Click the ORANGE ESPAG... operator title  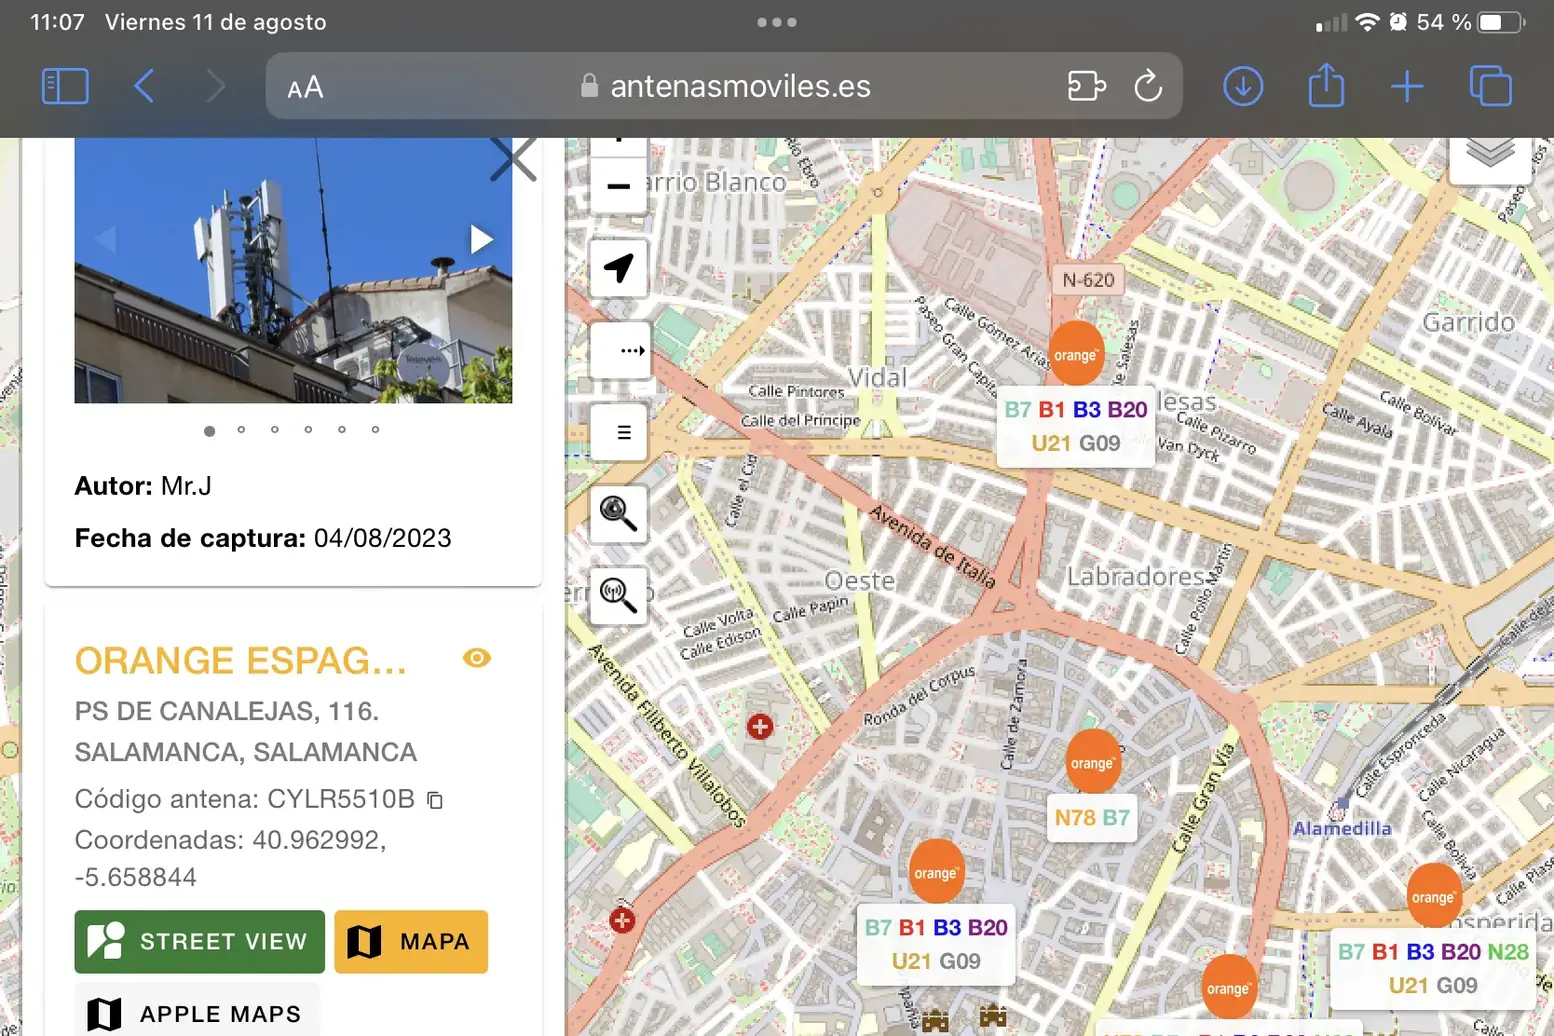[241, 660]
